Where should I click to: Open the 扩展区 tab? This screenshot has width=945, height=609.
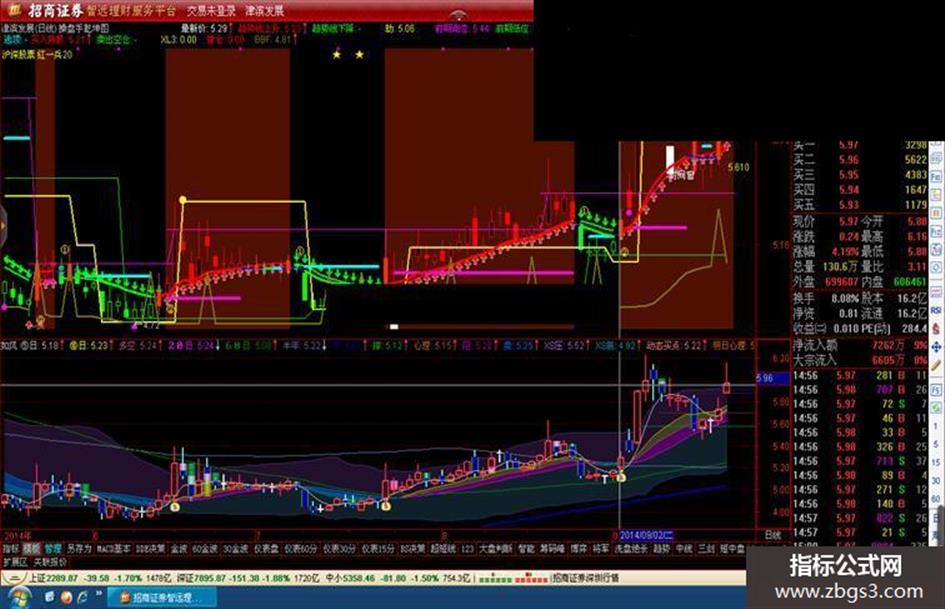pos(15,562)
